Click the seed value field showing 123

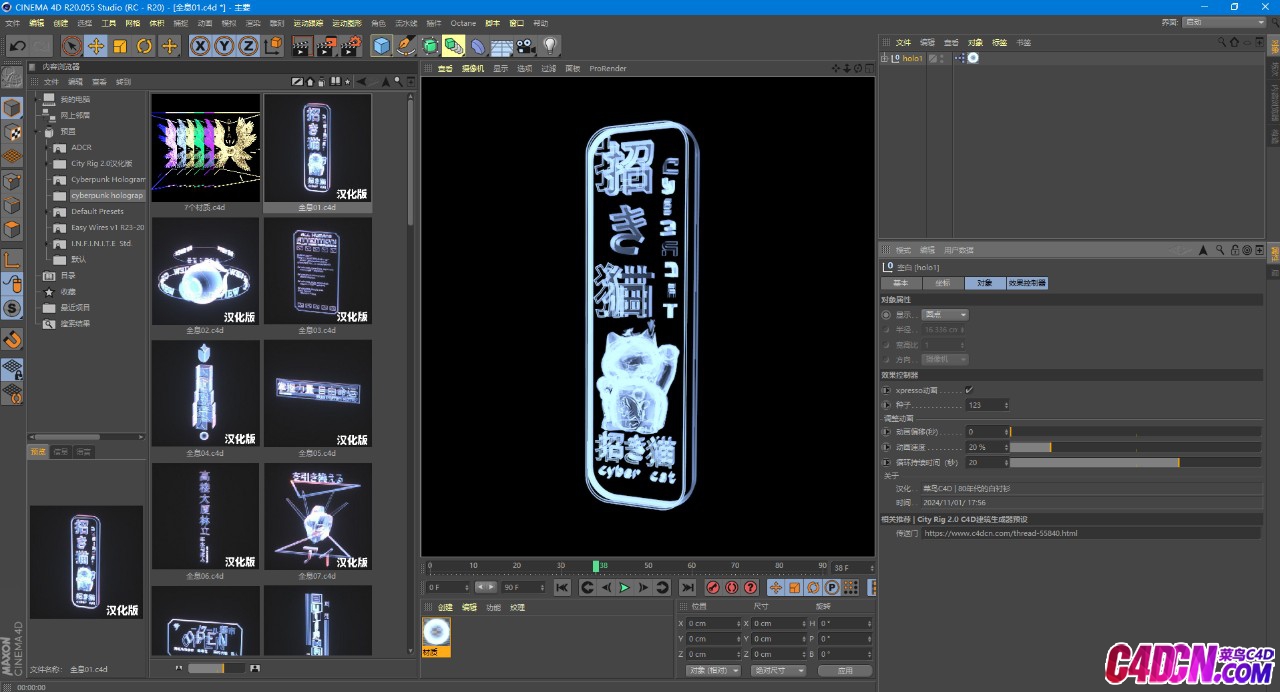(987, 405)
